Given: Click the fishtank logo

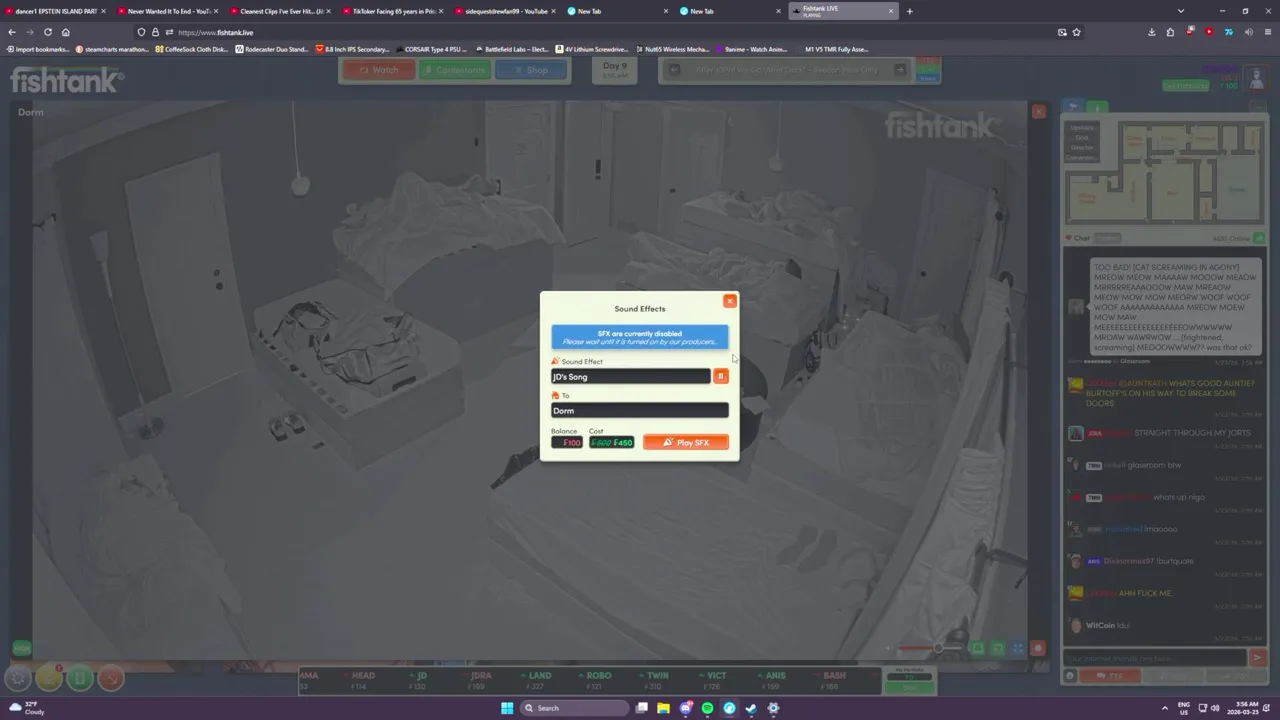Looking at the screenshot, I should tap(68, 79).
